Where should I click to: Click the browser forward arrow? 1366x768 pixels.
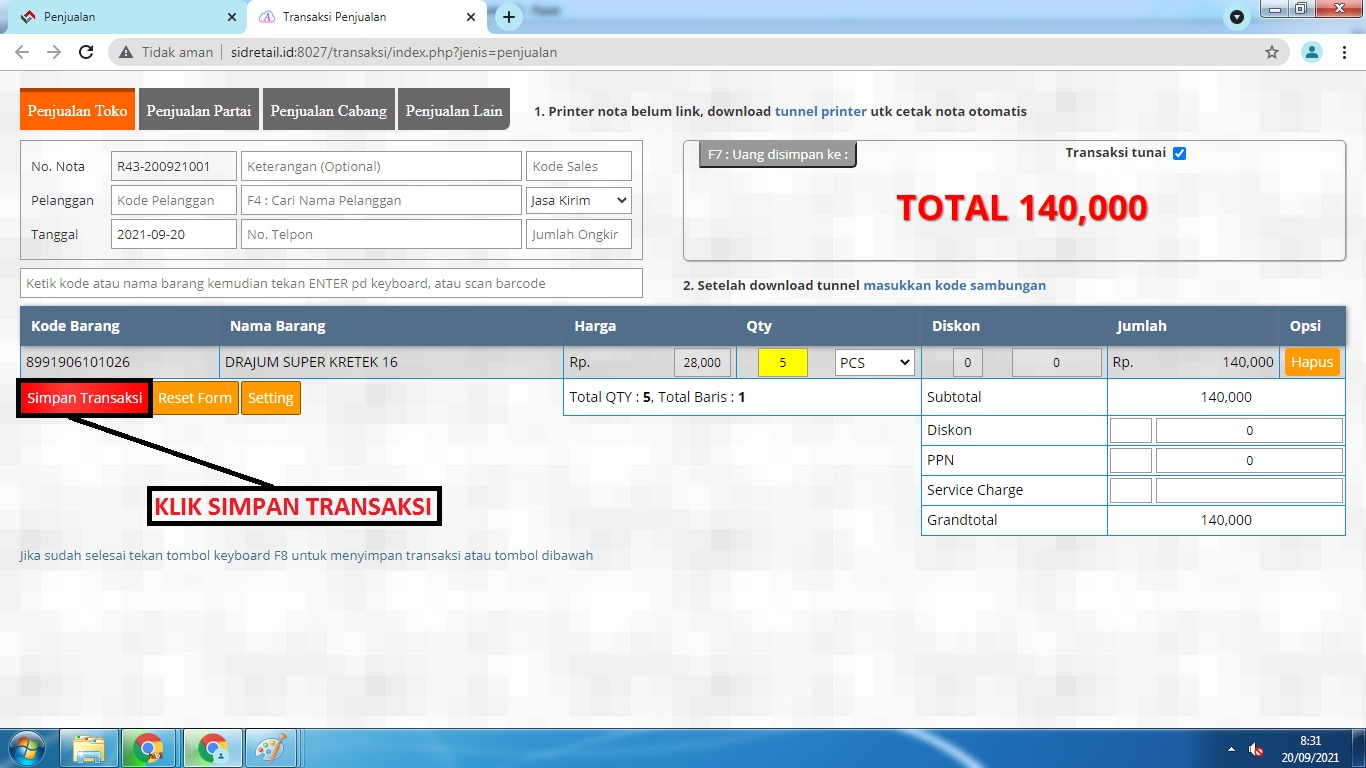coord(54,52)
